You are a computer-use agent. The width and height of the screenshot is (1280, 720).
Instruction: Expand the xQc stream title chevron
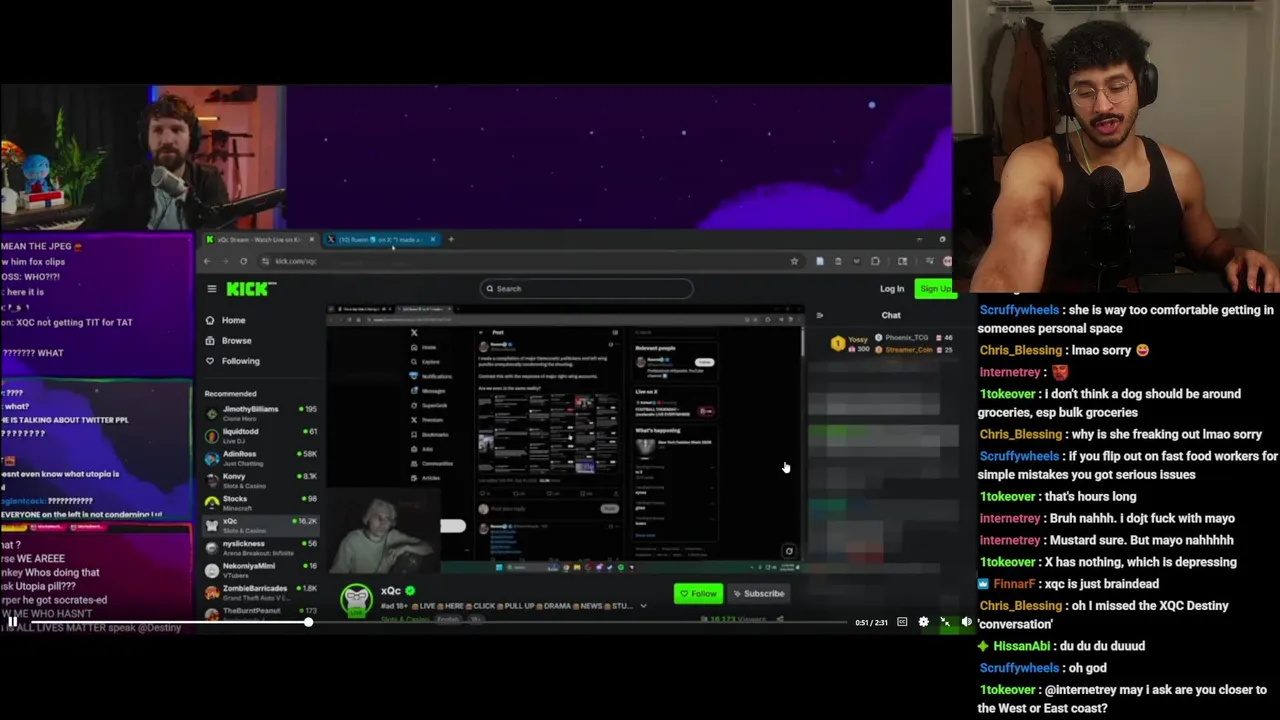coord(643,606)
